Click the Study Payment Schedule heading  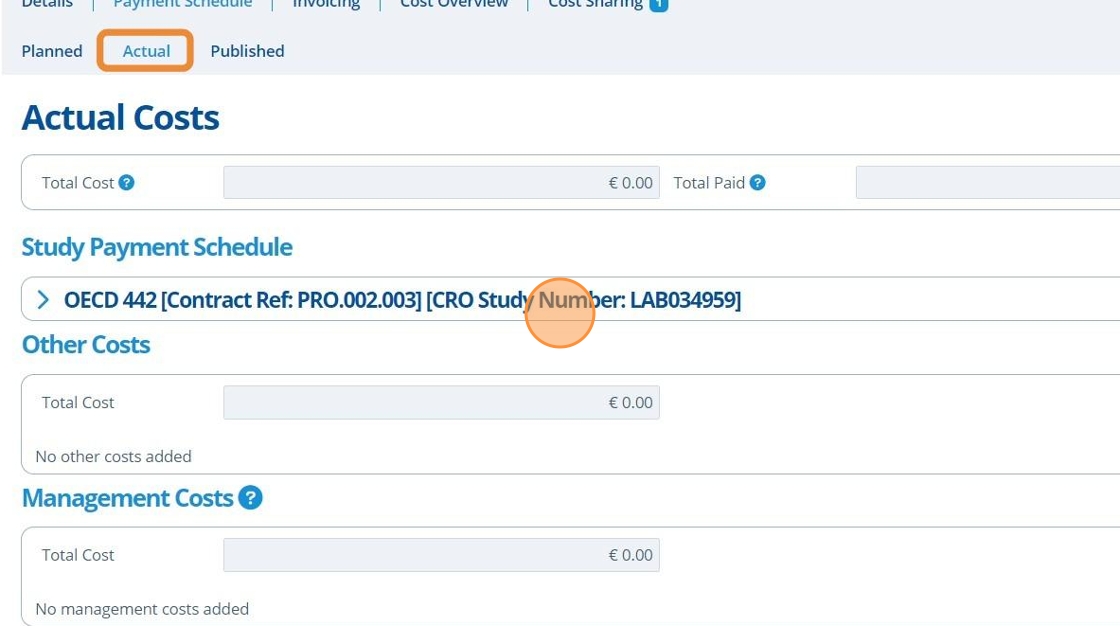click(x=157, y=247)
